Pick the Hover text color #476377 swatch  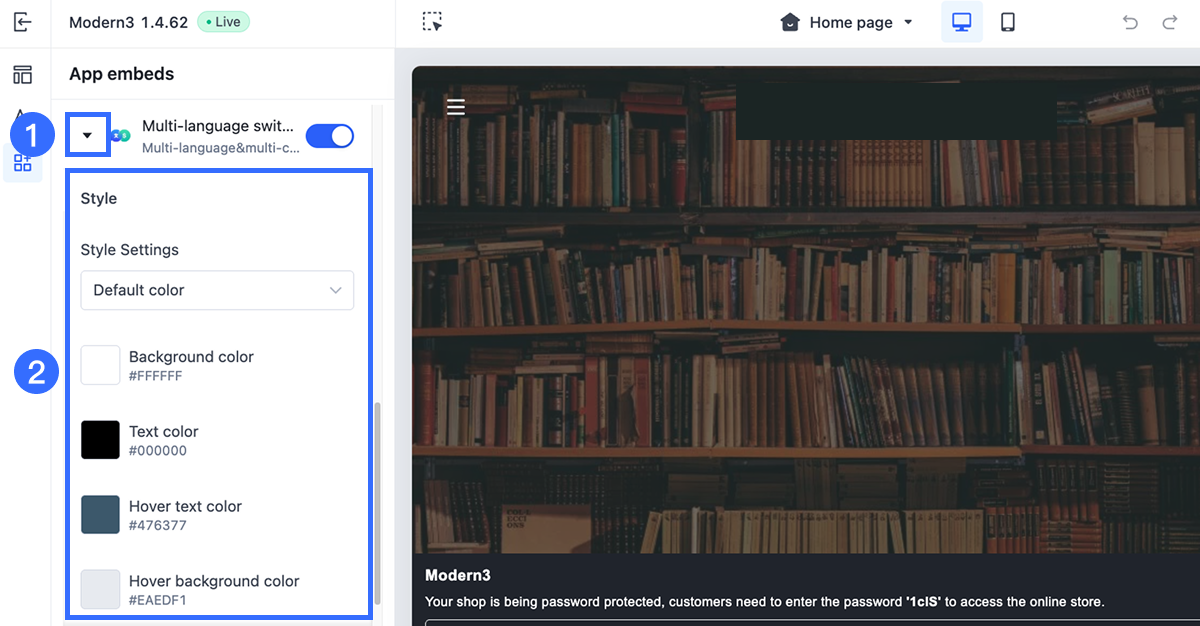click(x=100, y=515)
